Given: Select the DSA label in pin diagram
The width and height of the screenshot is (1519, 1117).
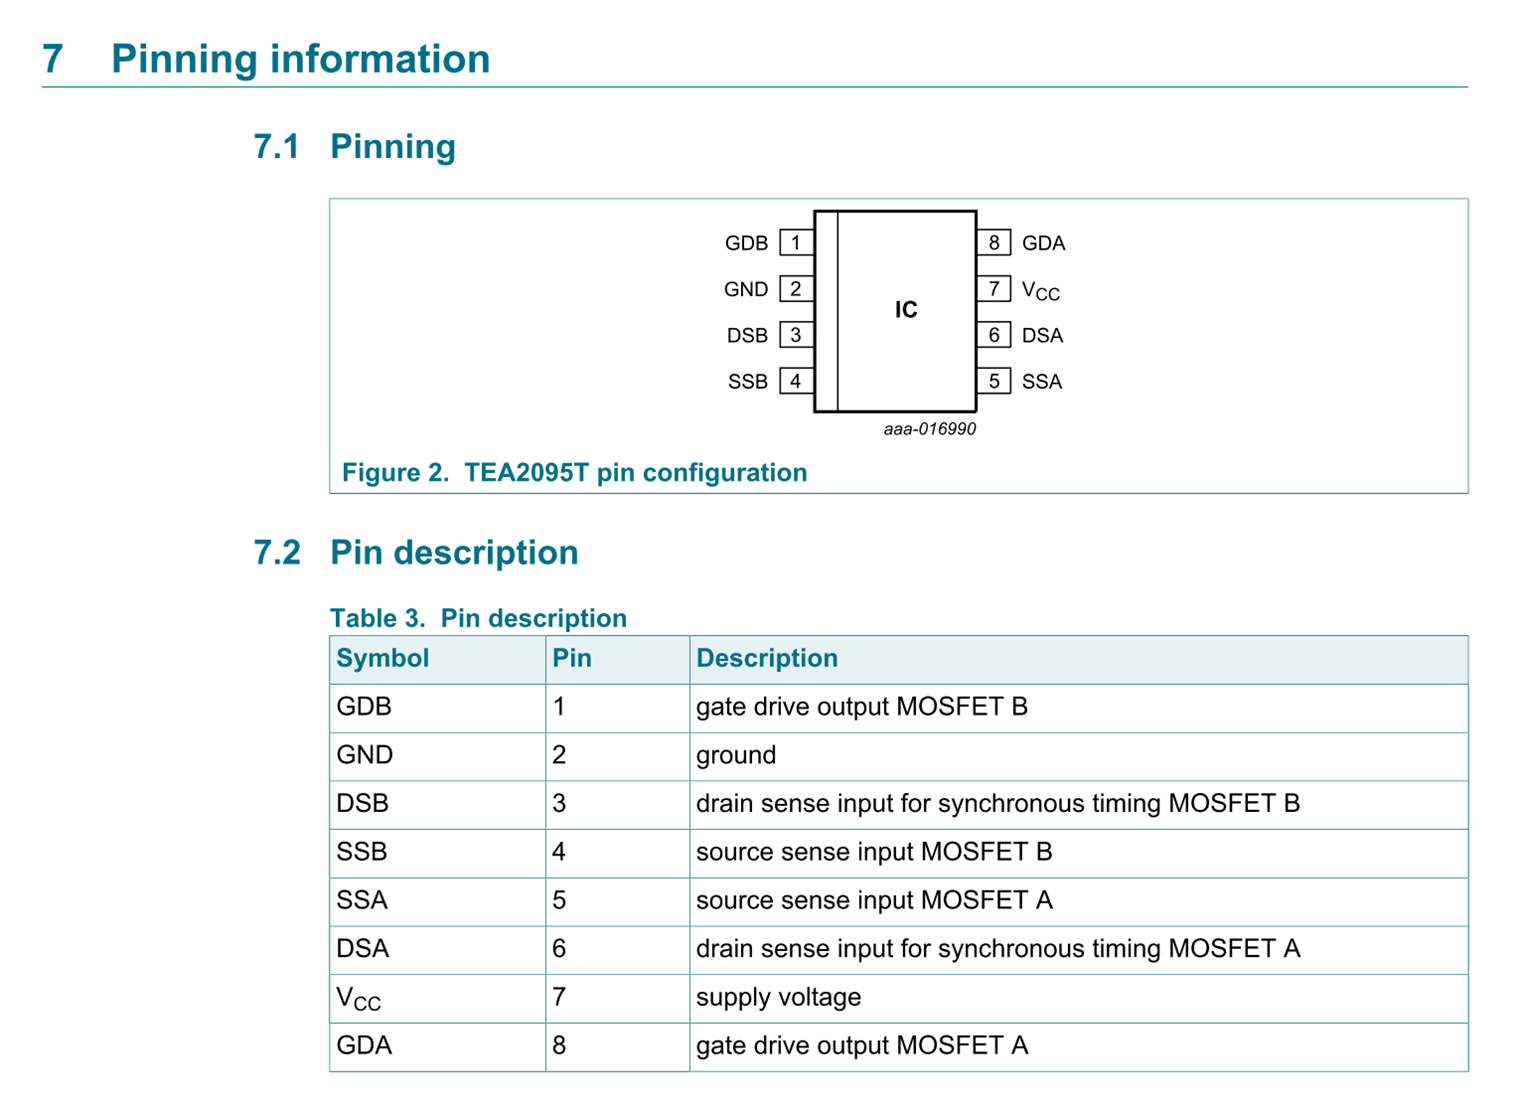Looking at the screenshot, I should [1042, 336].
